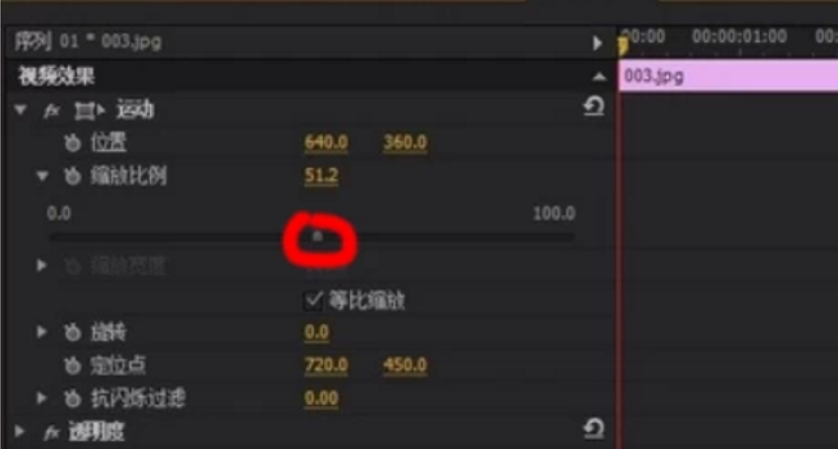Click the 640.0 position X value
Image resolution: width=838 pixels, height=450 pixels.
[x=326, y=142]
